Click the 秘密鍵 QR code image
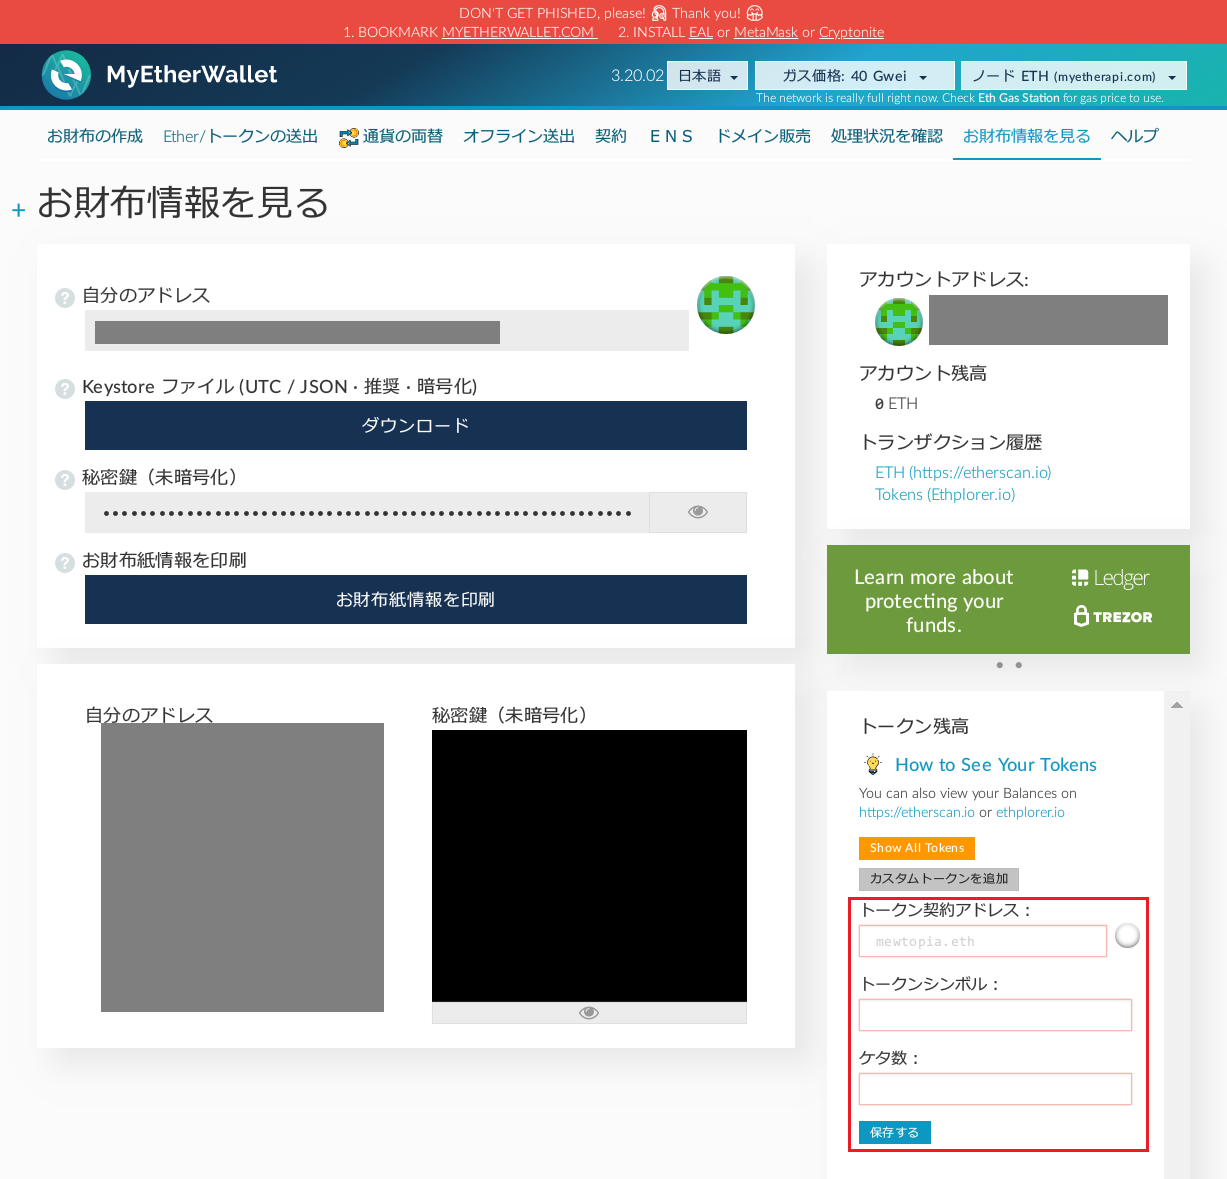Image resolution: width=1227 pixels, height=1179 pixels. pyautogui.click(x=589, y=866)
